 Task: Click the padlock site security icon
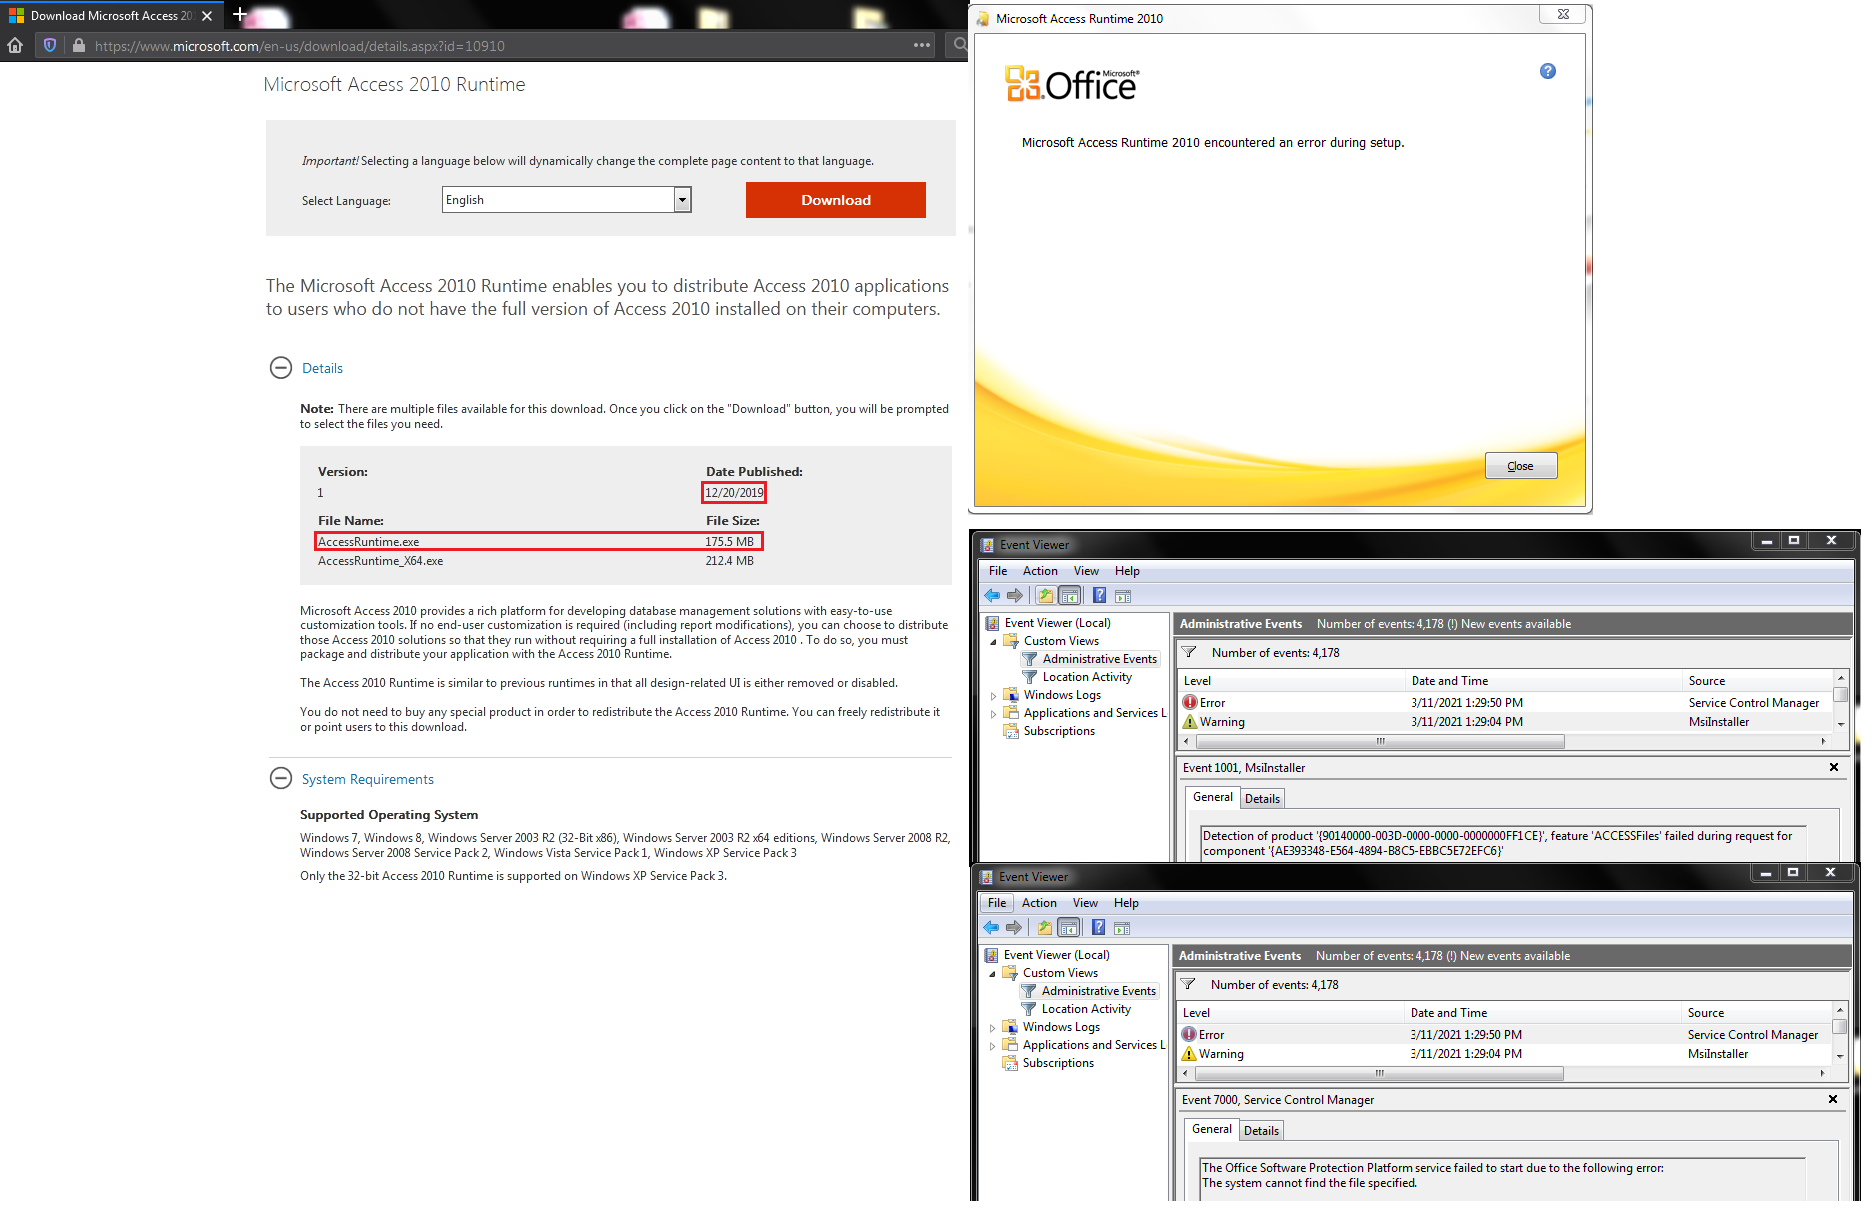(x=79, y=46)
